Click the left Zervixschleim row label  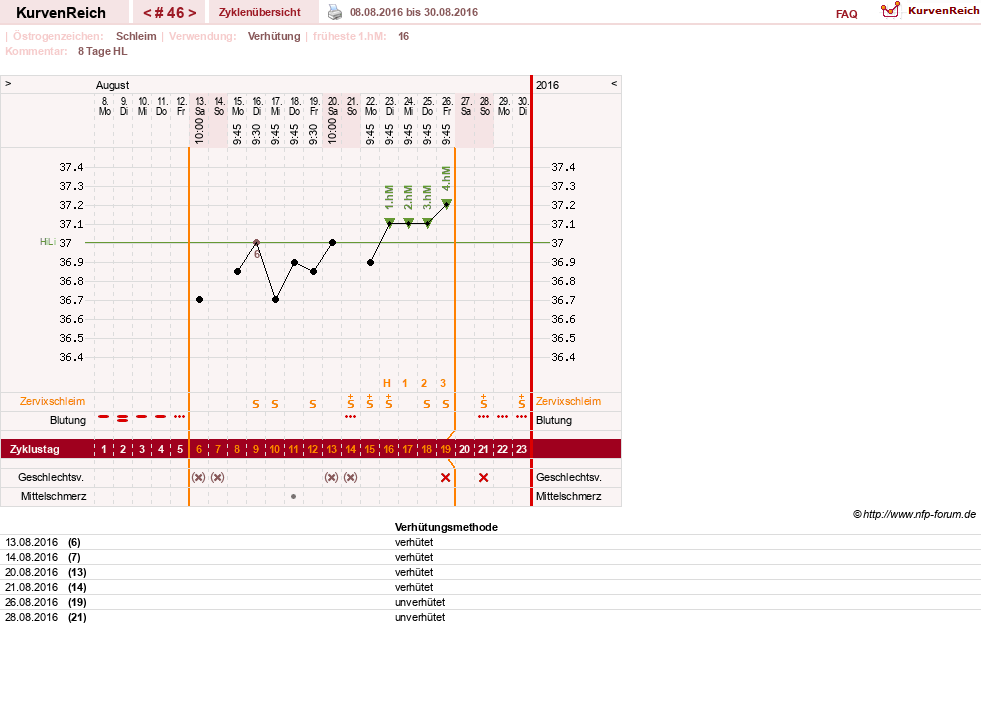tap(53, 401)
